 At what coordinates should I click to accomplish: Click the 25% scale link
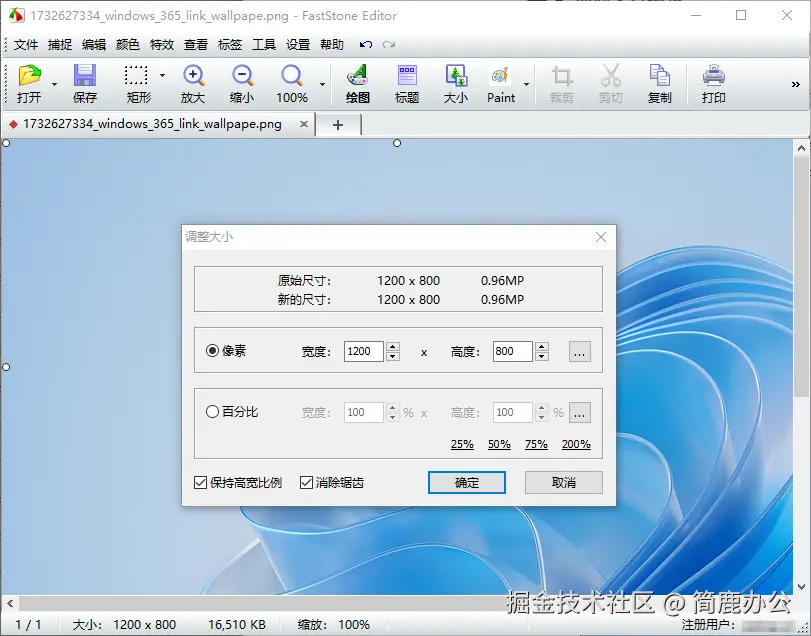click(x=462, y=444)
